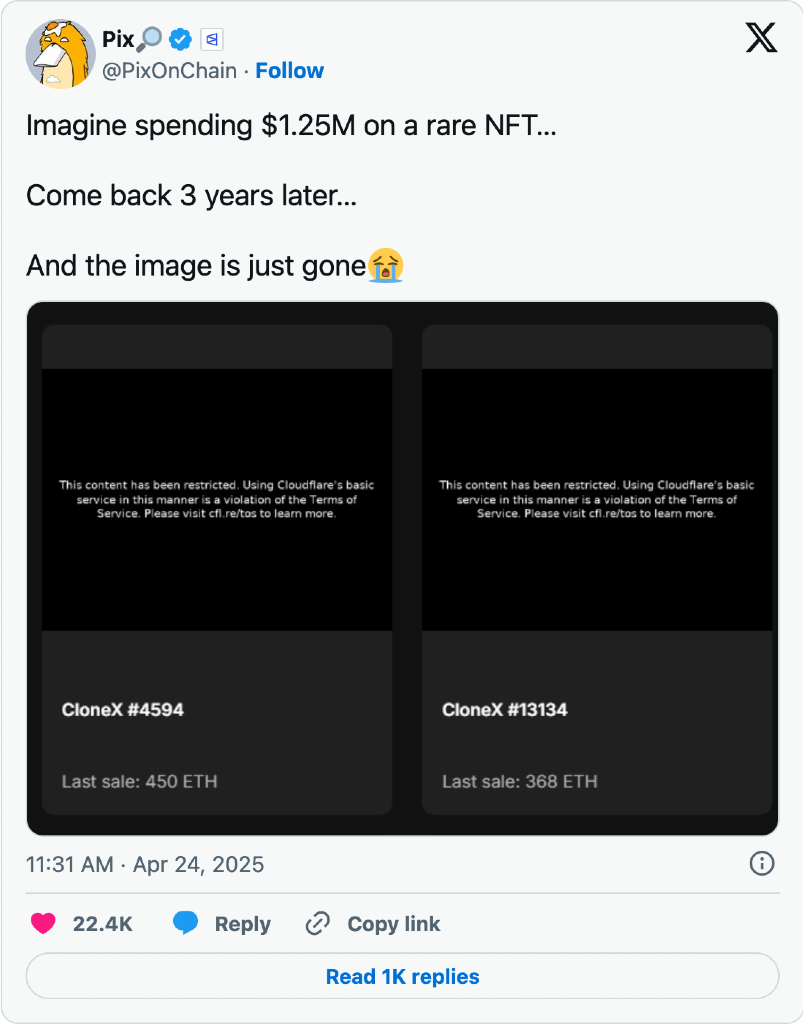Viewport: 803px width, 1024px height.
Task: Click the affiliate badge beside verified checkmark
Action: tap(211, 40)
